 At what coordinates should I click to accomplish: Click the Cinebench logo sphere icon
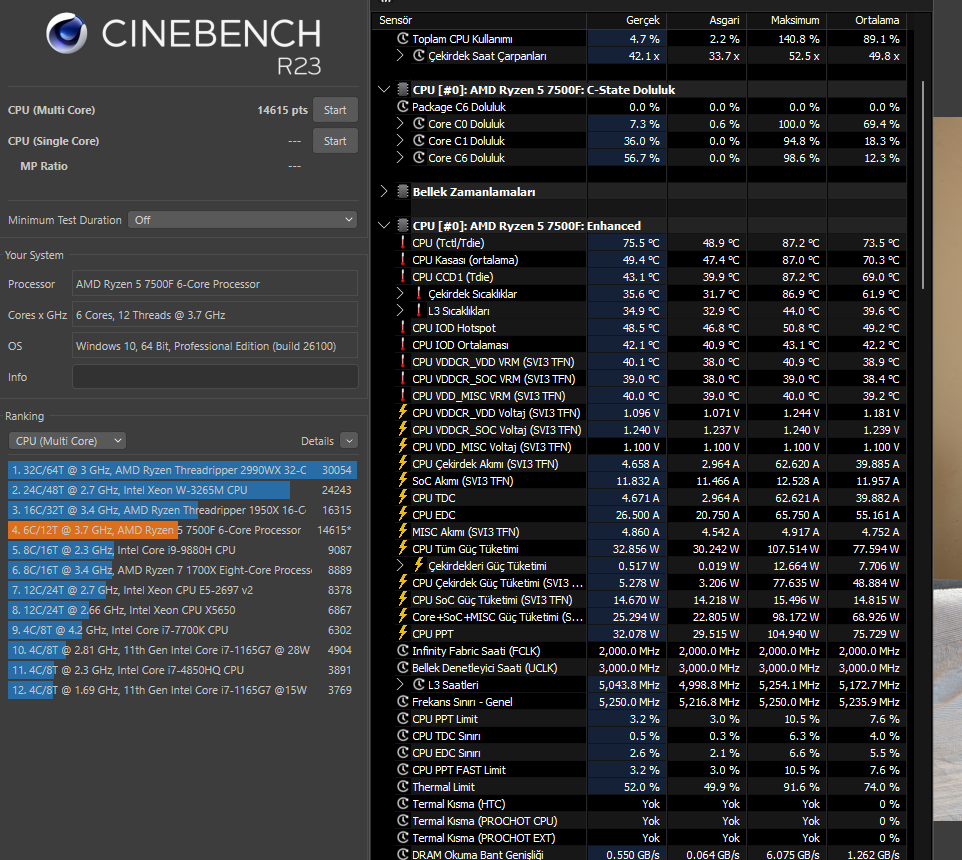coord(66,33)
